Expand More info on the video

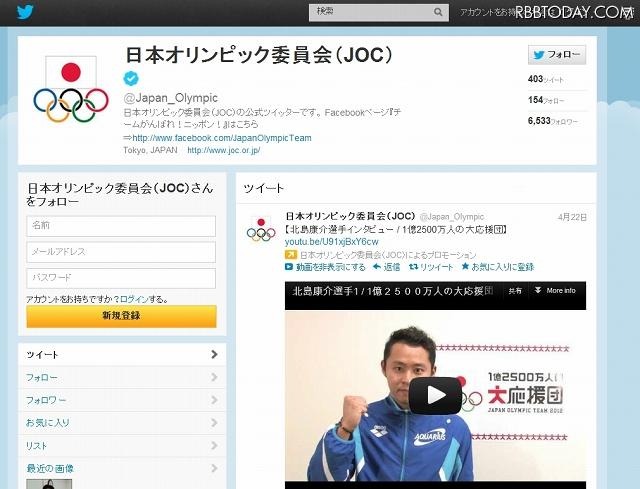point(555,291)
